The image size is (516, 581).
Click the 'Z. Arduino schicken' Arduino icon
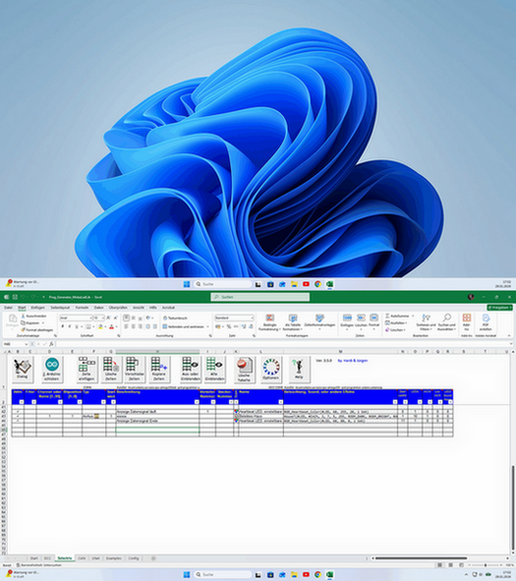pos(52,369)
